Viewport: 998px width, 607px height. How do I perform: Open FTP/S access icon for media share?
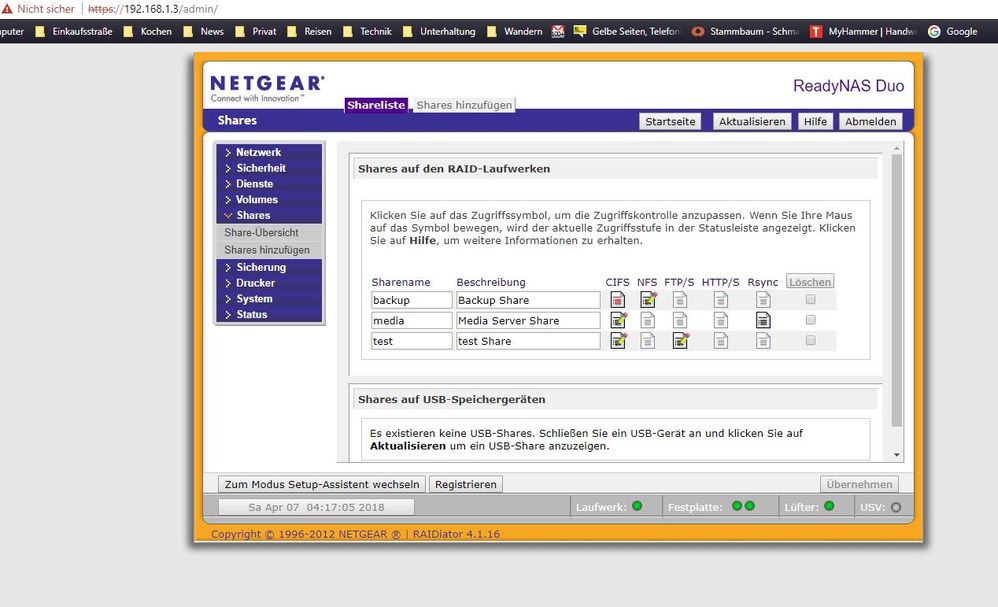click(680, 320)
